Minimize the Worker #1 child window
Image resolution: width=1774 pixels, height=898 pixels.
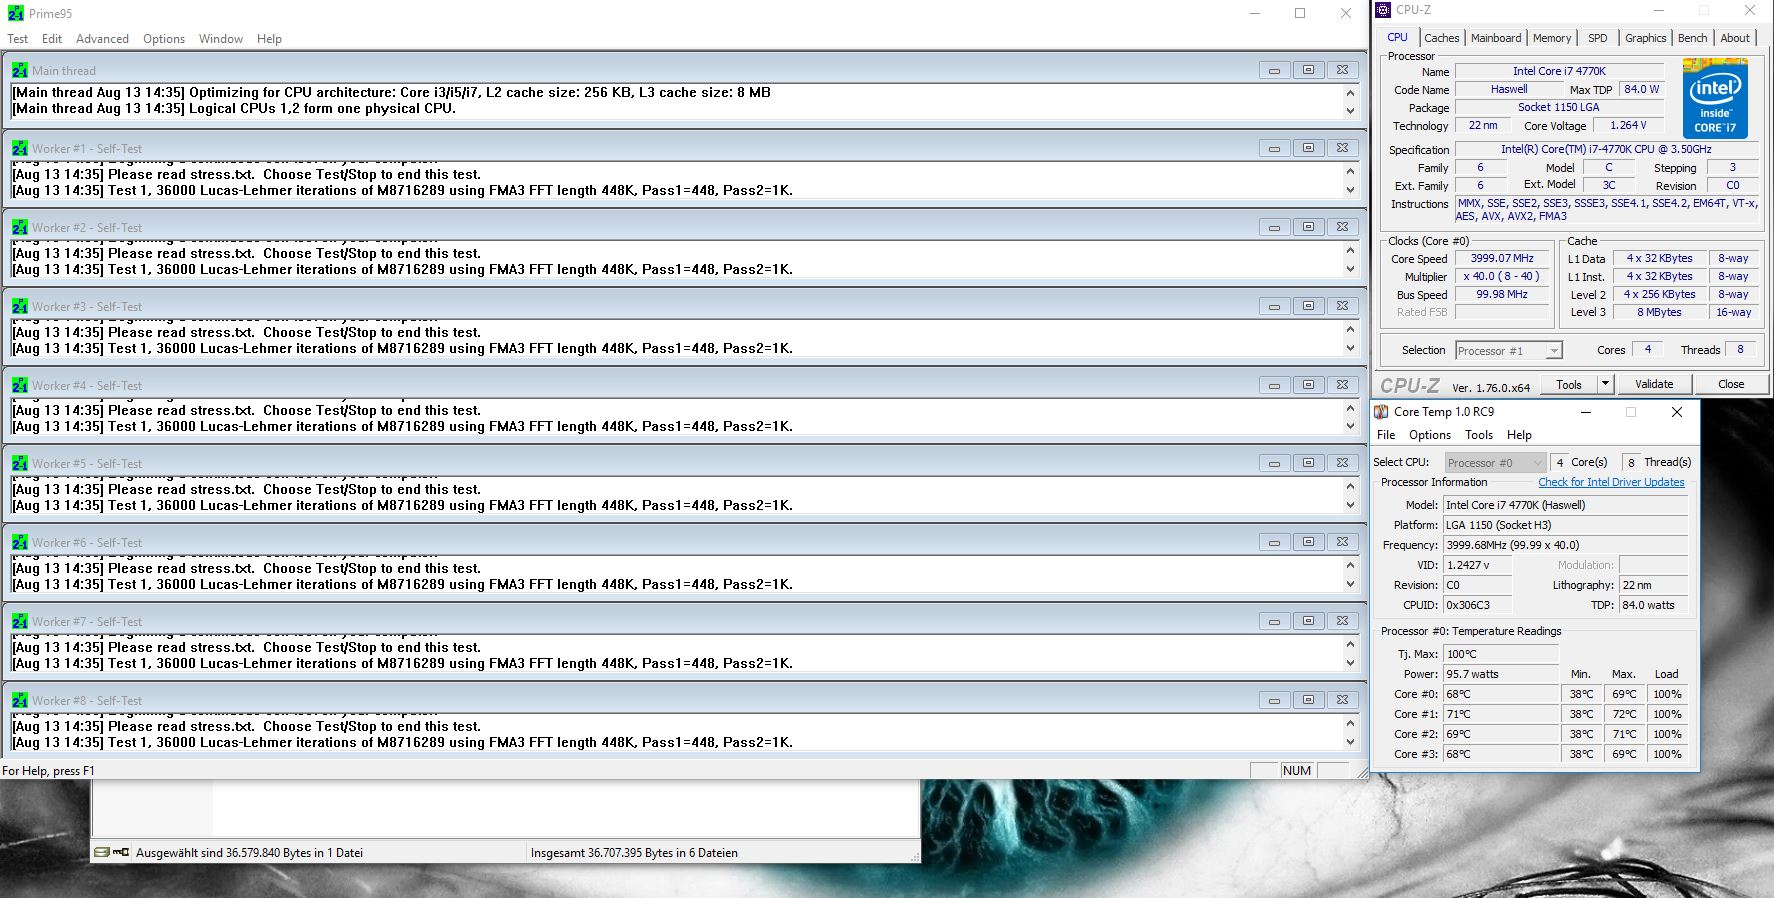point(1274,148)
